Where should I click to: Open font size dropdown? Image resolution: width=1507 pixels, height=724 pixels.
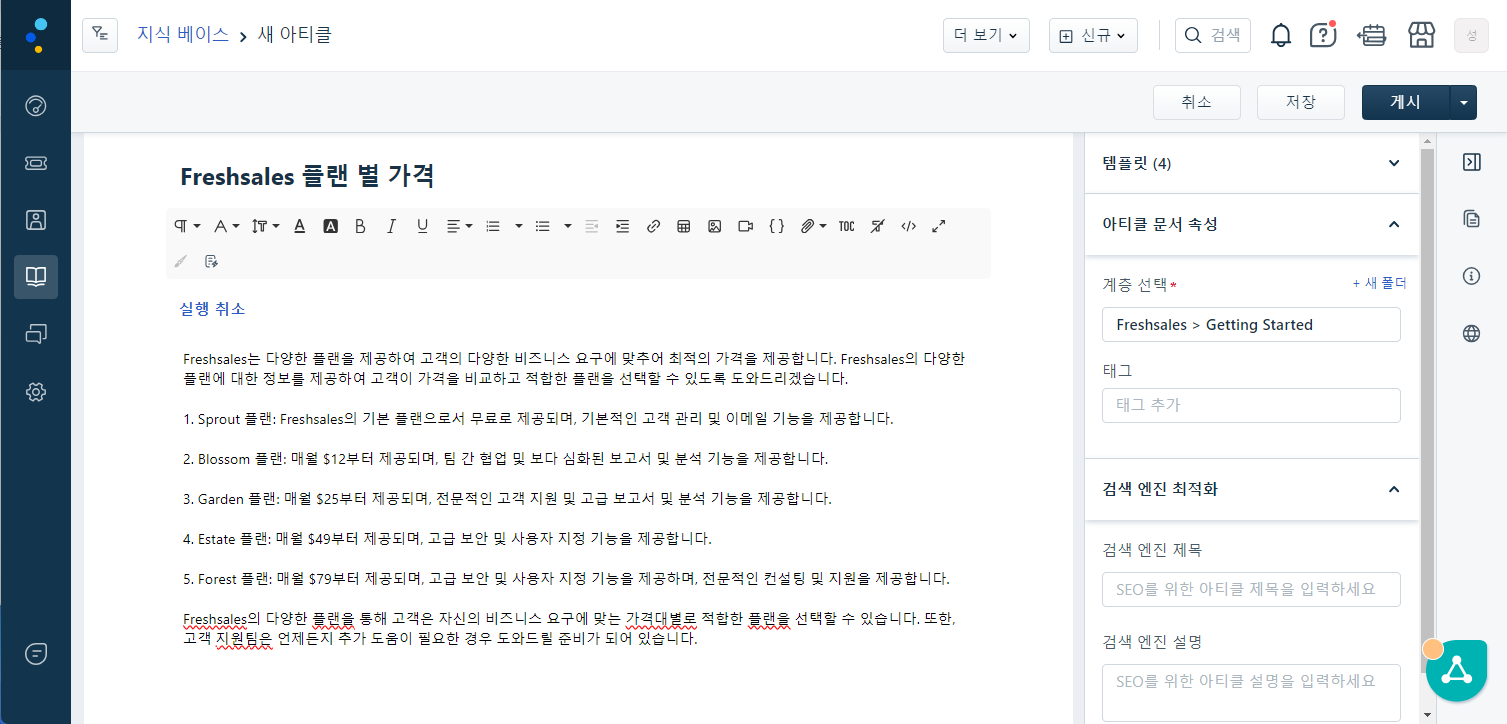click(x=265, y=226)
